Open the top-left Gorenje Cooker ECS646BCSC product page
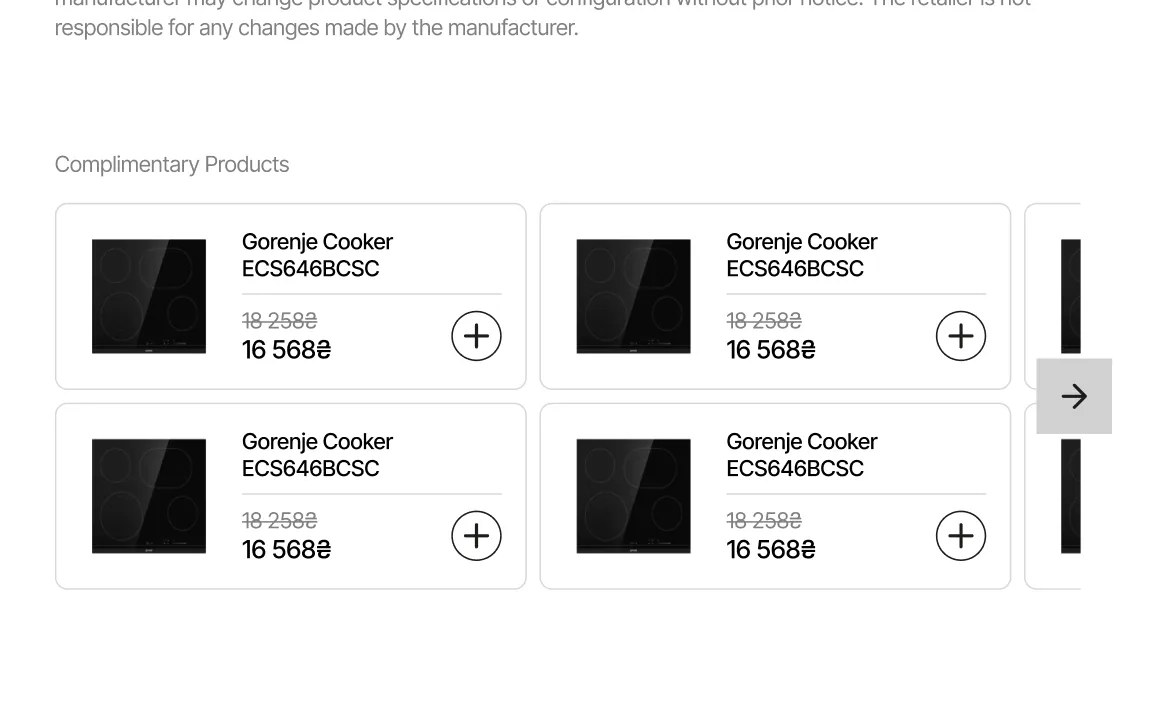 pyautogui.click(x=317, y=255)
